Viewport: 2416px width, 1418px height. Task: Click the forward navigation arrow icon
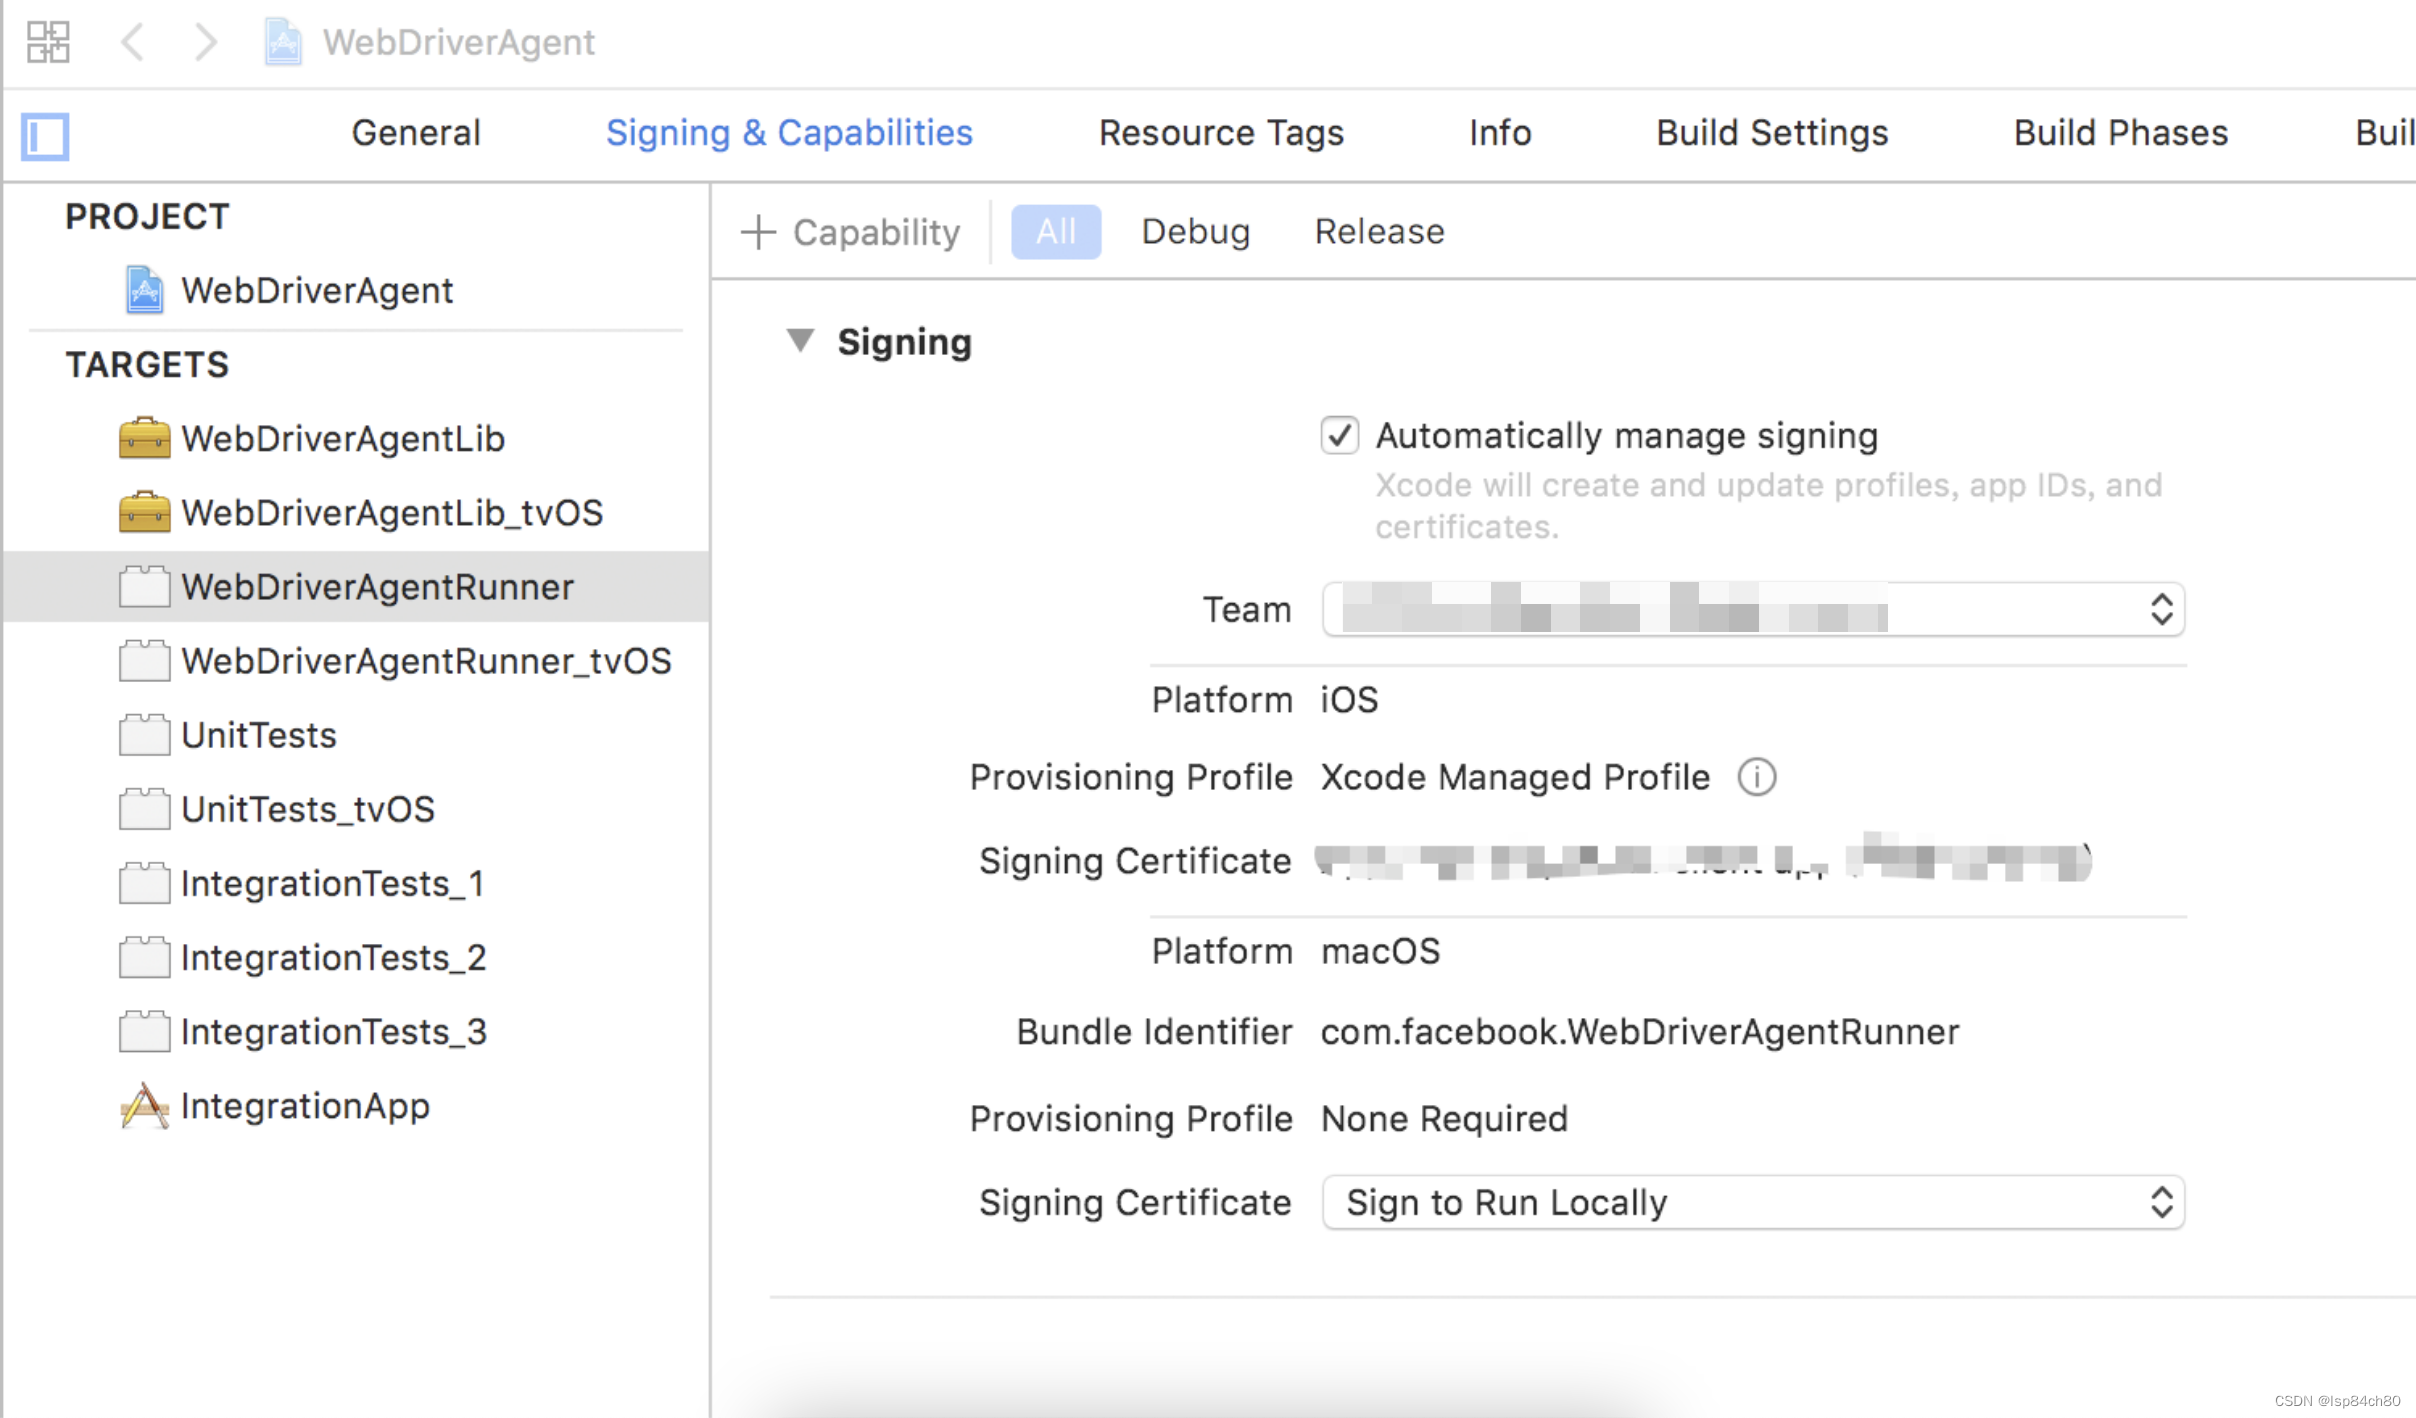pyautogui.click(x=206, y=42)
